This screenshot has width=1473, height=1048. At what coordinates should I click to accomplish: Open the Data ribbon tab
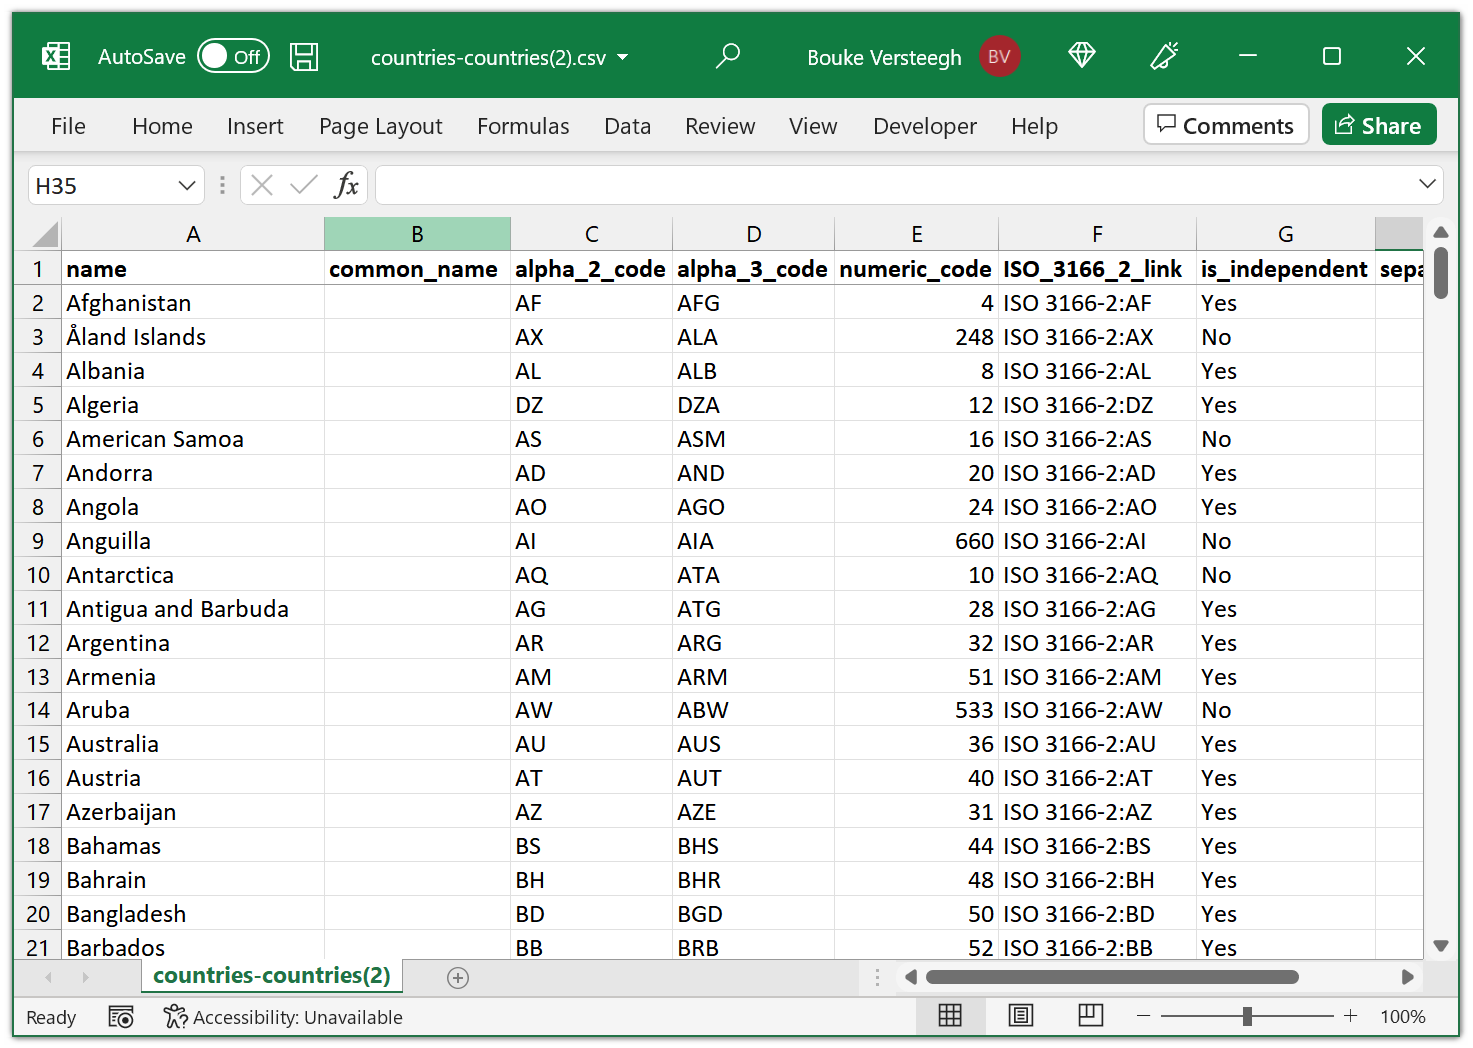pos(627,126)
